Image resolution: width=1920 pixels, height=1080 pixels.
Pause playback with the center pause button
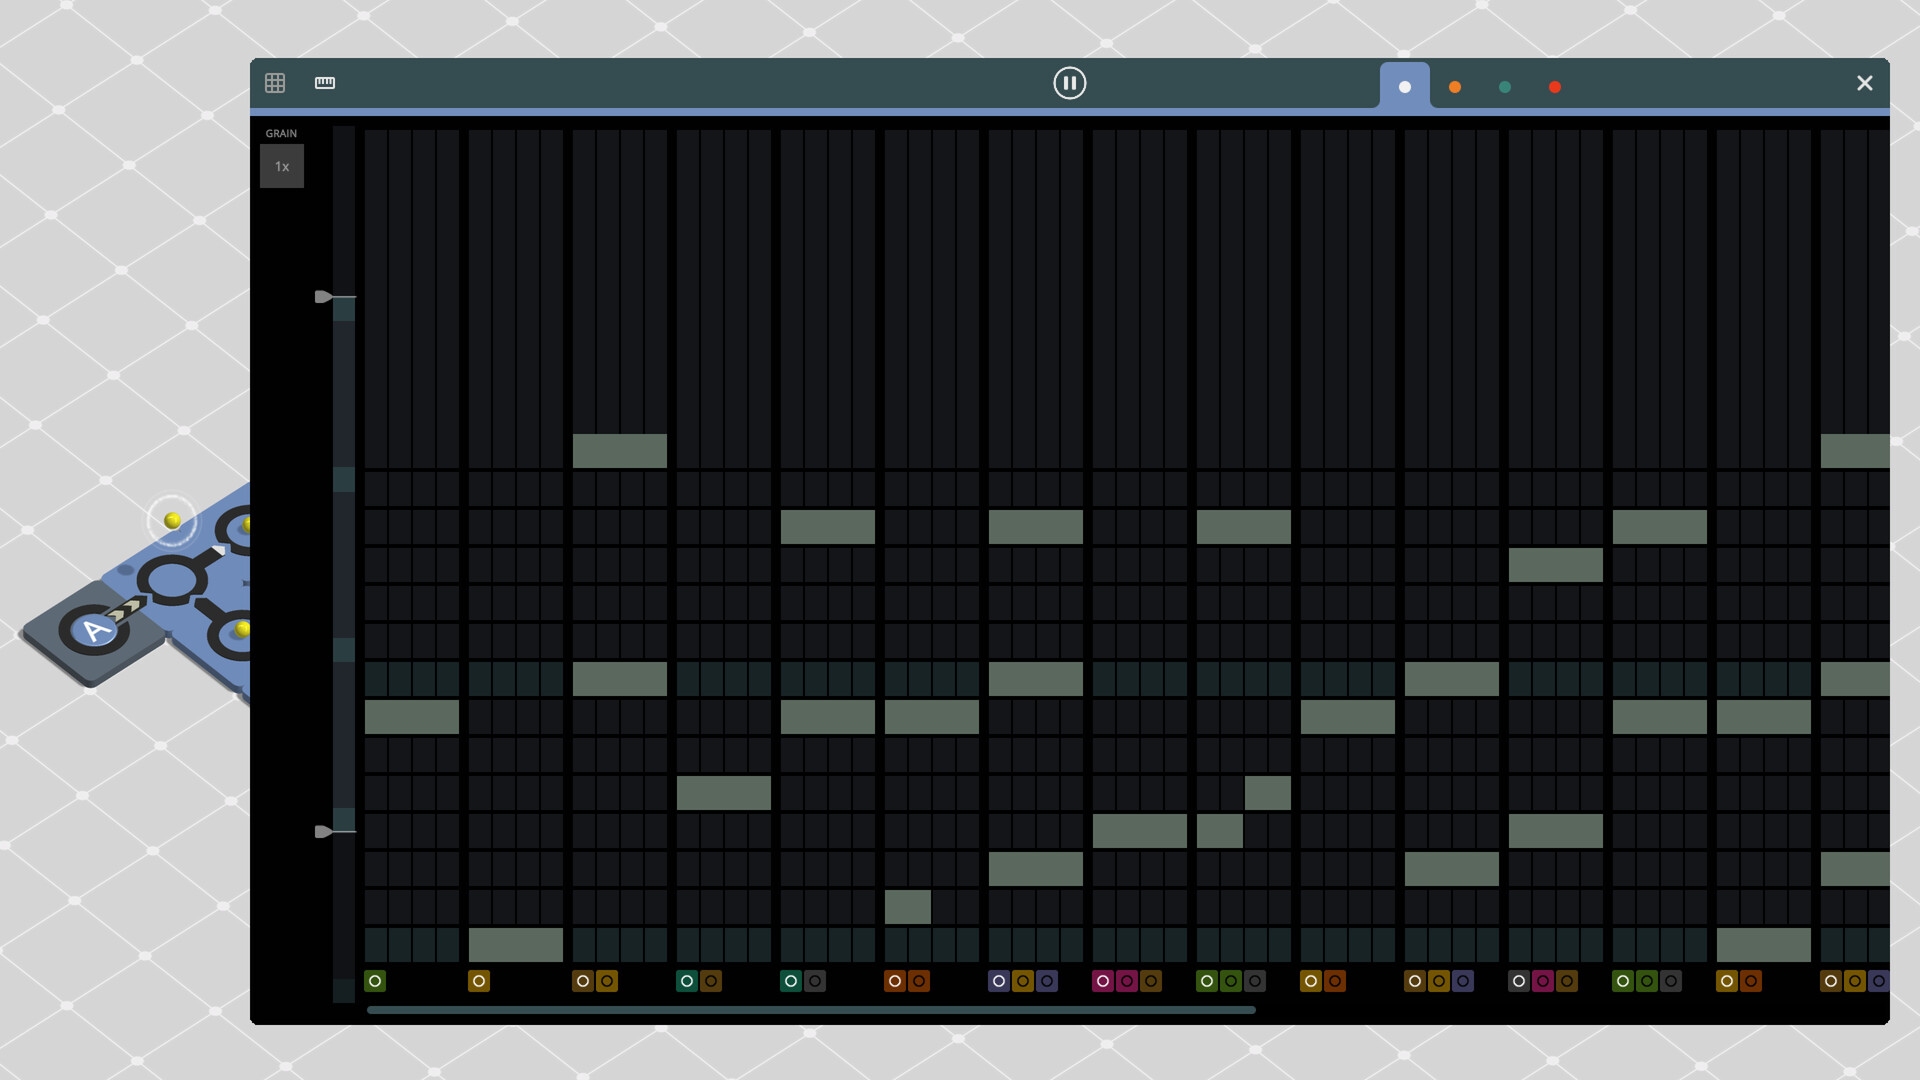1069,83
